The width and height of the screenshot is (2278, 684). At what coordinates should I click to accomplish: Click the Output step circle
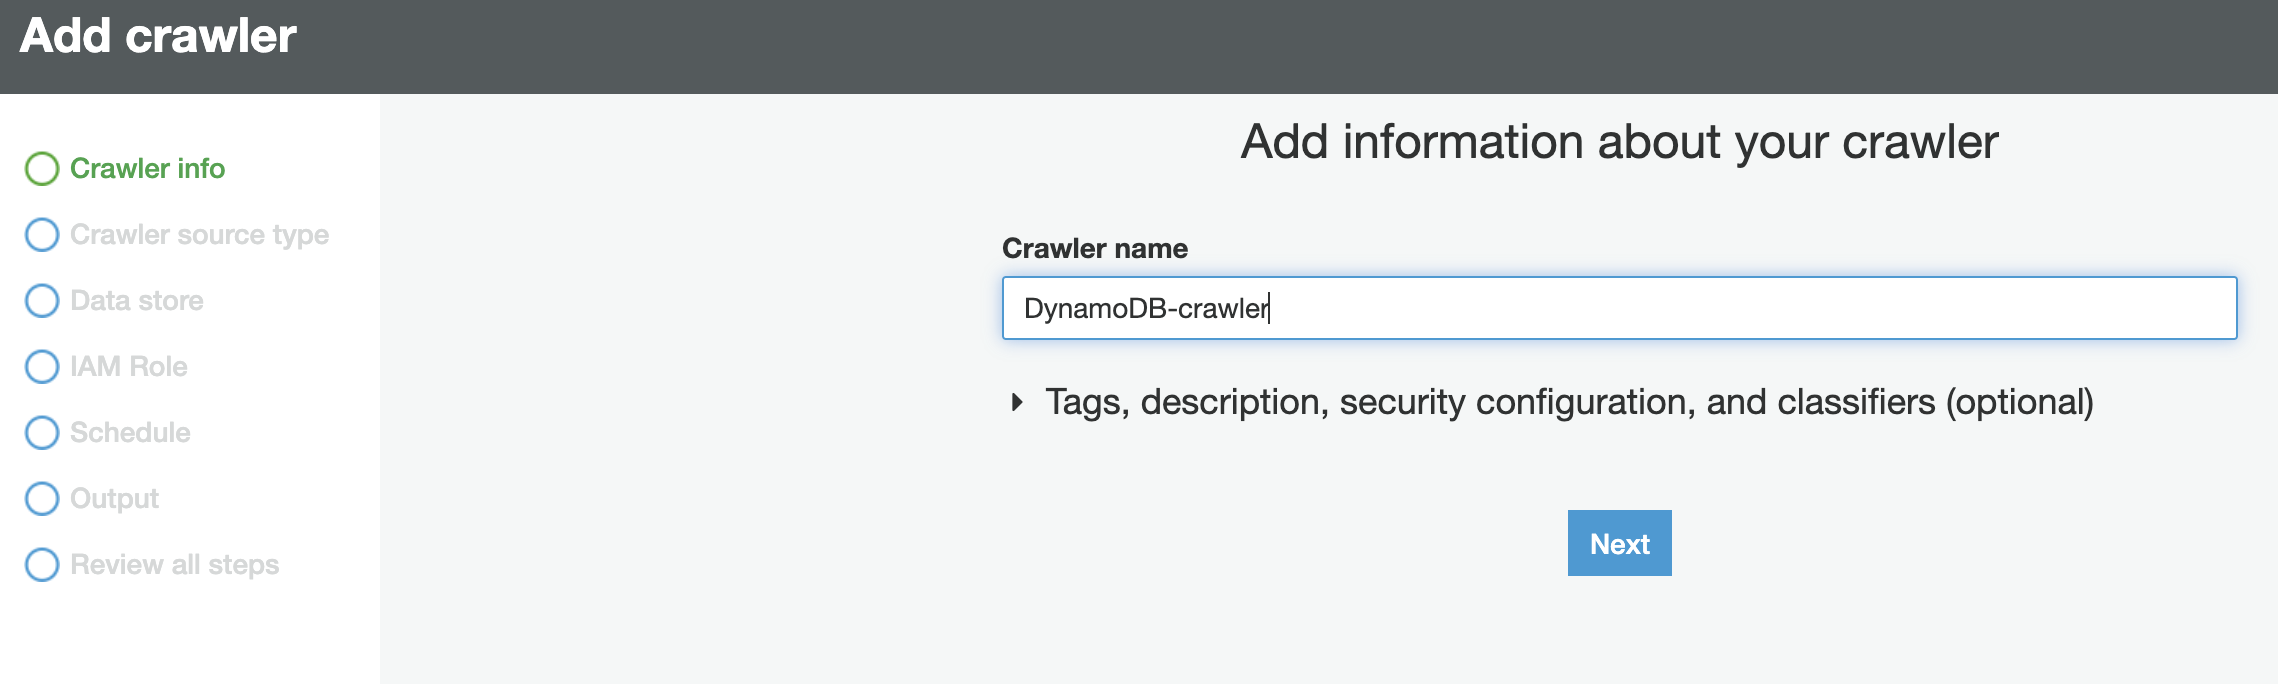(42, 499)
